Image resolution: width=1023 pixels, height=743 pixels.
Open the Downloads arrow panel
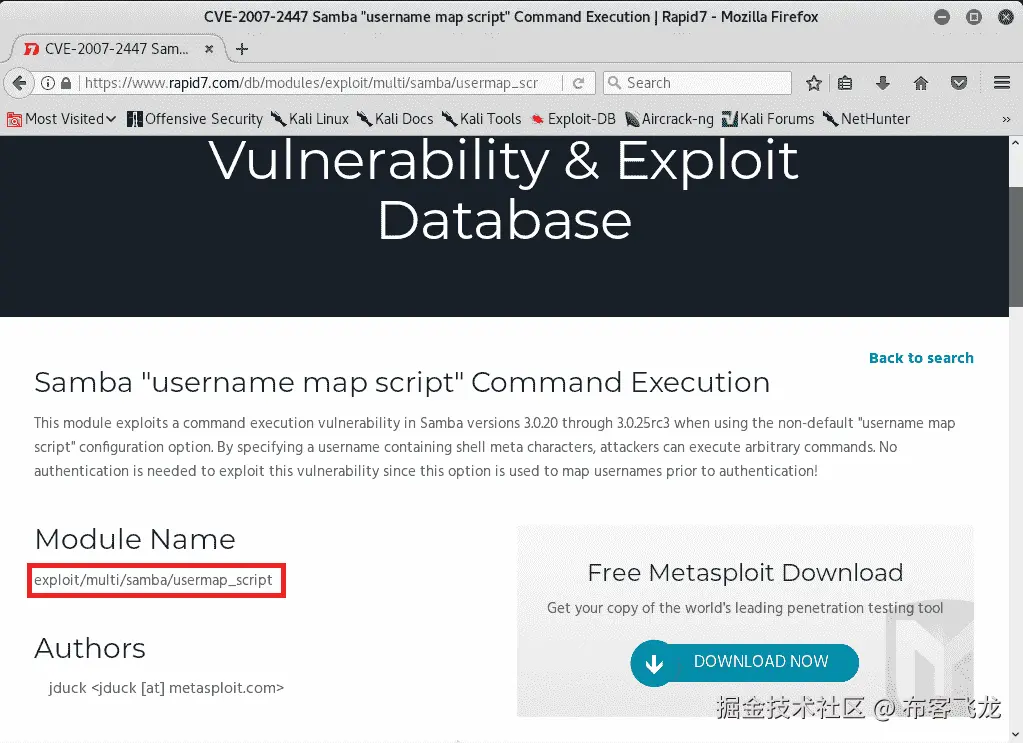(x=883, y=83)
